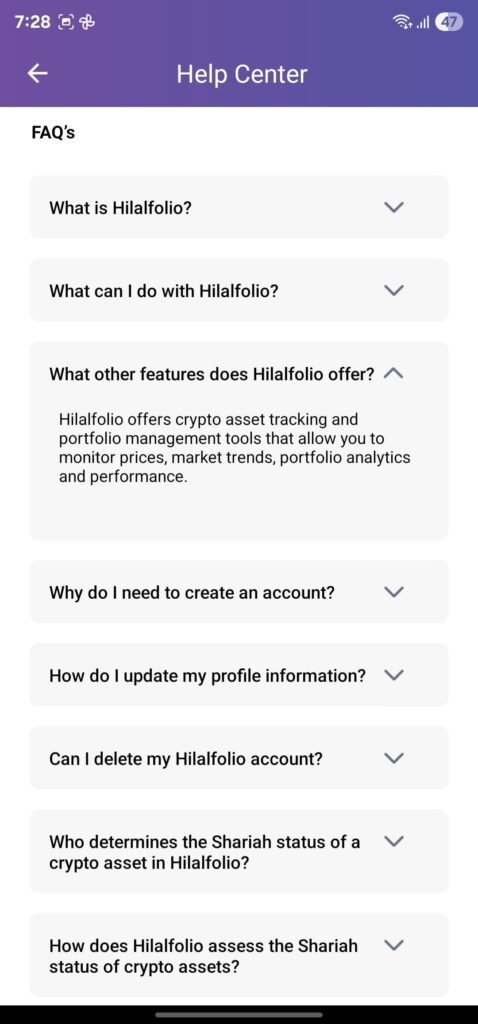The width and height of the screenshot is (478, 1024).
Task: Tap the Wi-Fi icon in status bar
Action: pyautogui.click(x=400, y=22)
